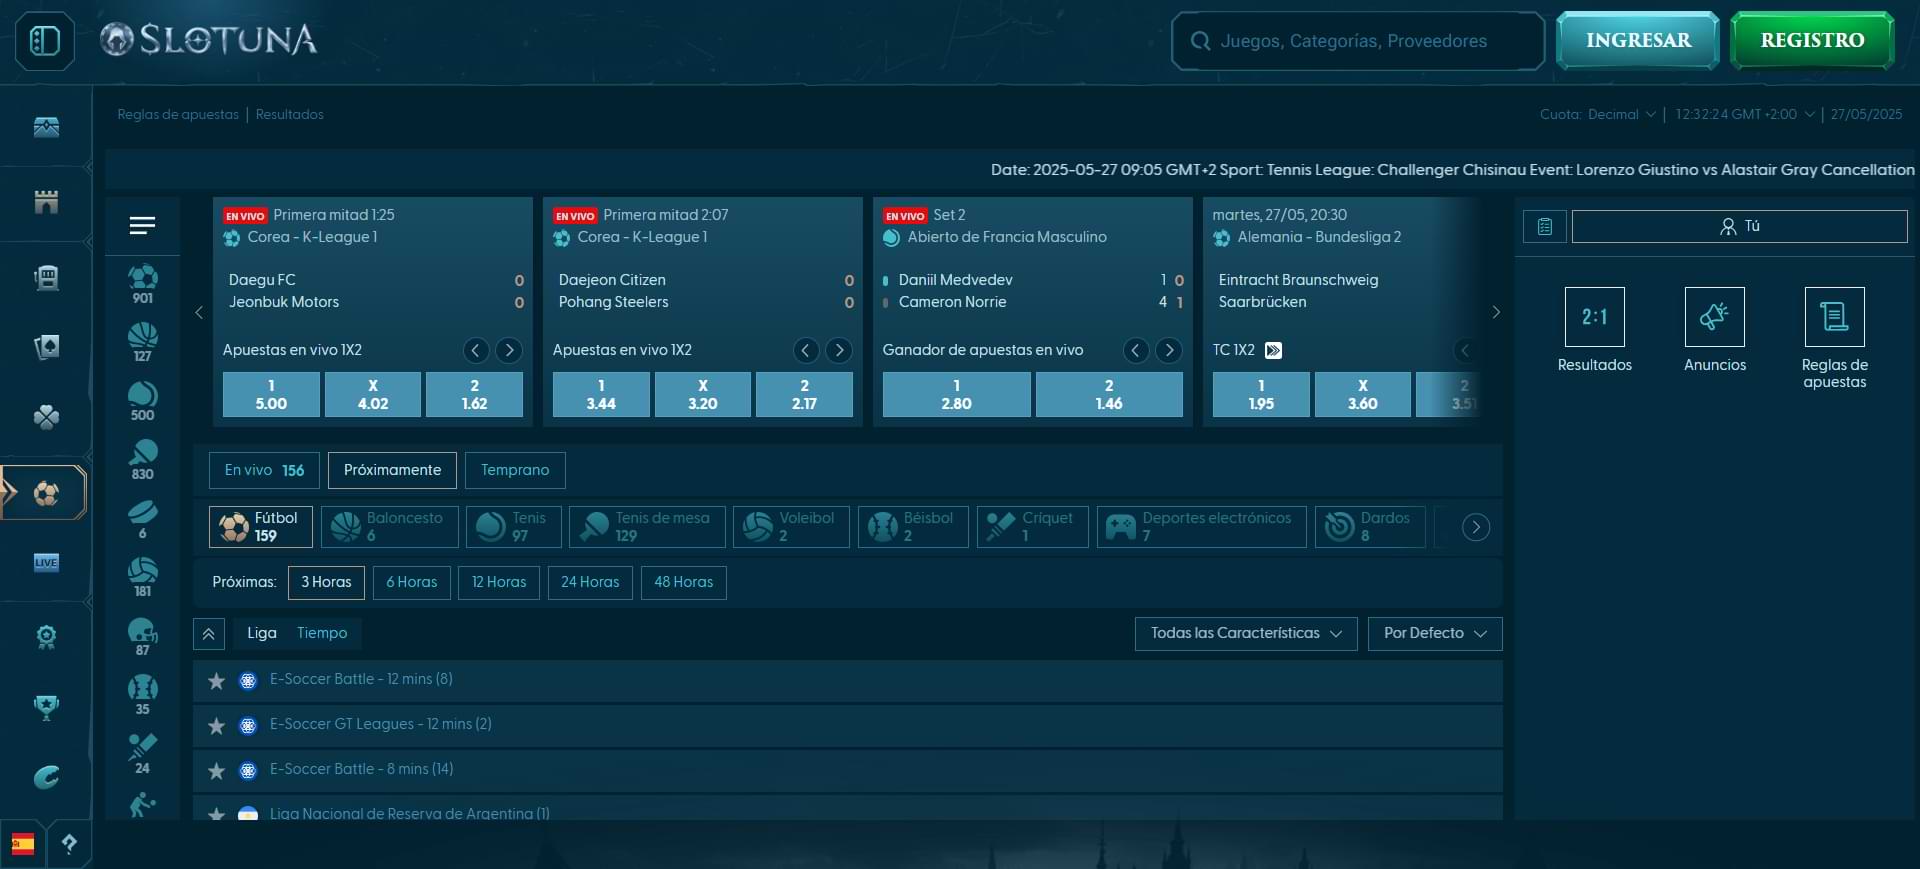This screenshot has width=1920, height=869.
Task: Open Por Defecto sorting dropdown
Action: [1435, 634]
